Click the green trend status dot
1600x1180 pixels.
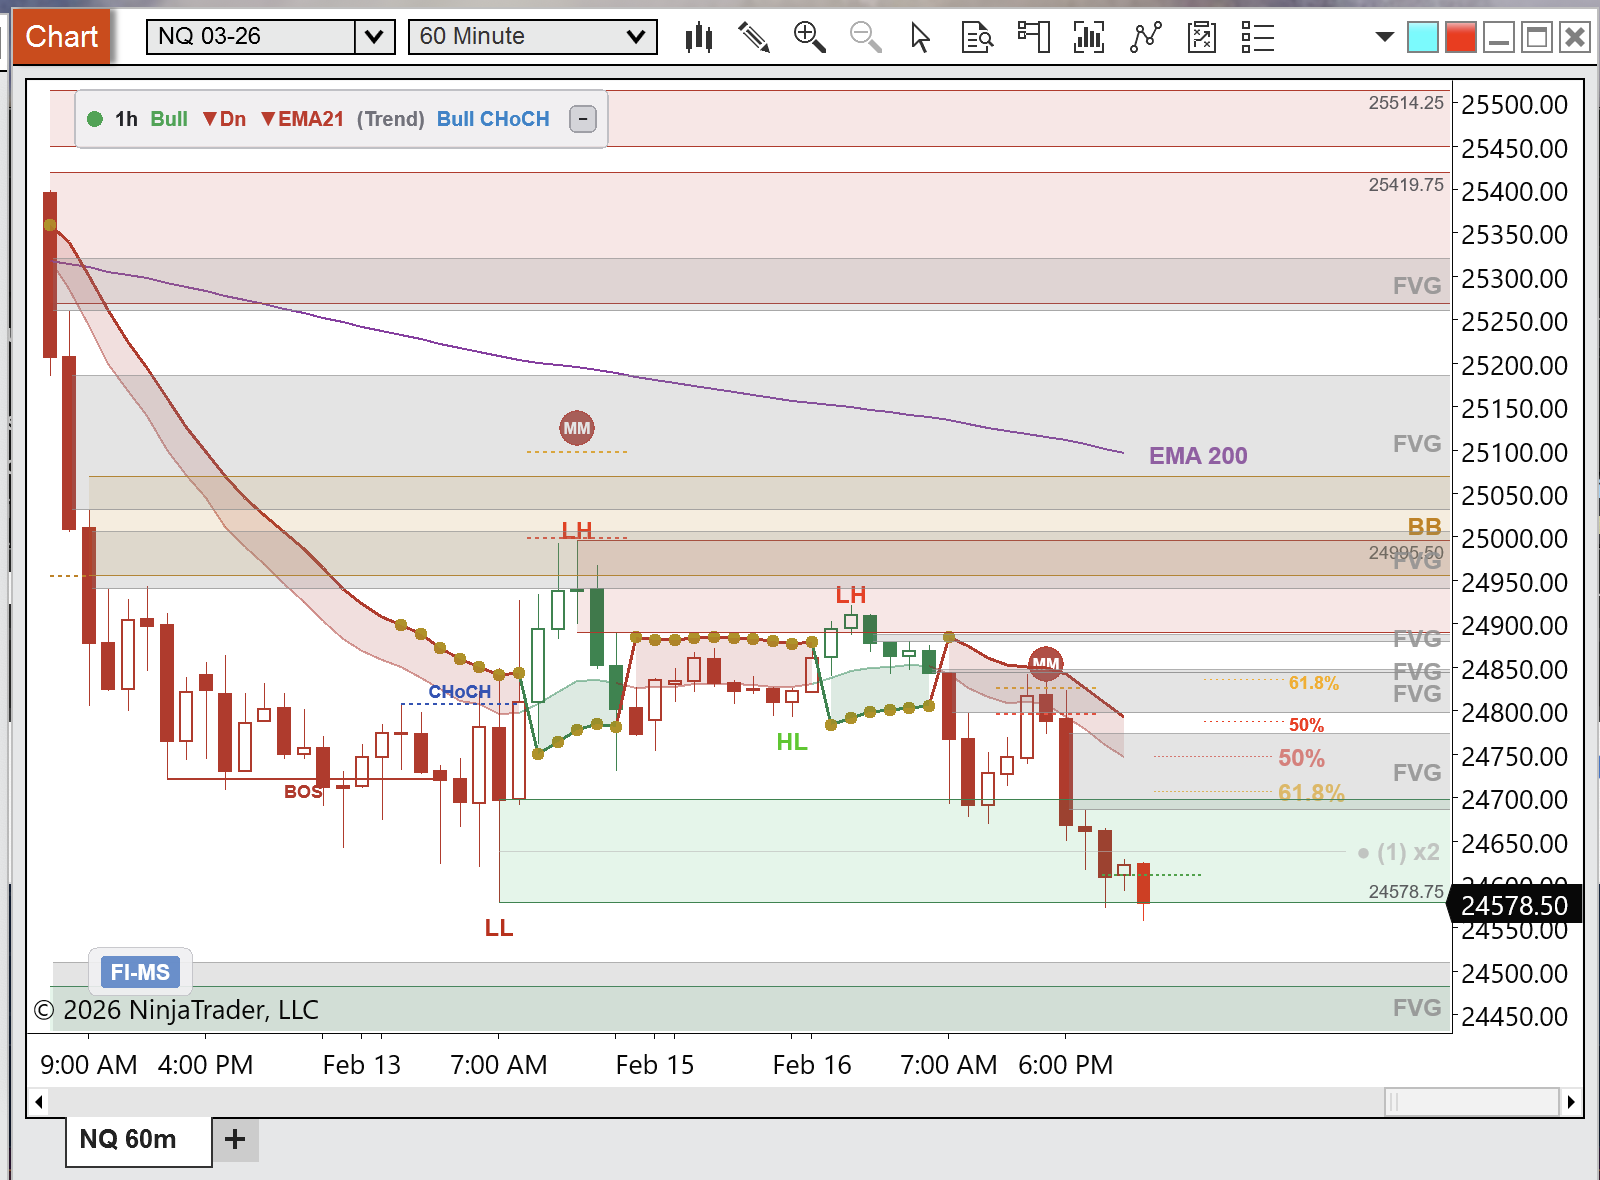click(x=95, y=119)
